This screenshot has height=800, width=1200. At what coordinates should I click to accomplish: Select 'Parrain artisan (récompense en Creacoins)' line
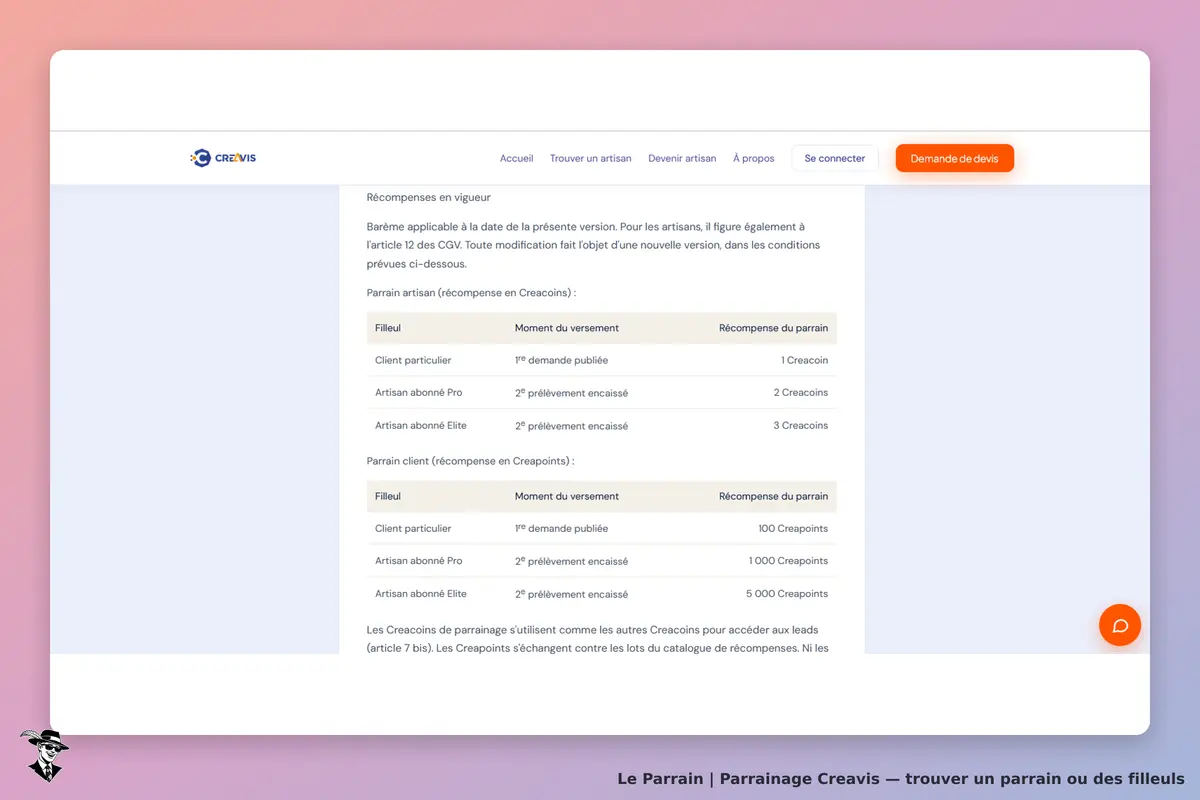(x=472, y=293)
